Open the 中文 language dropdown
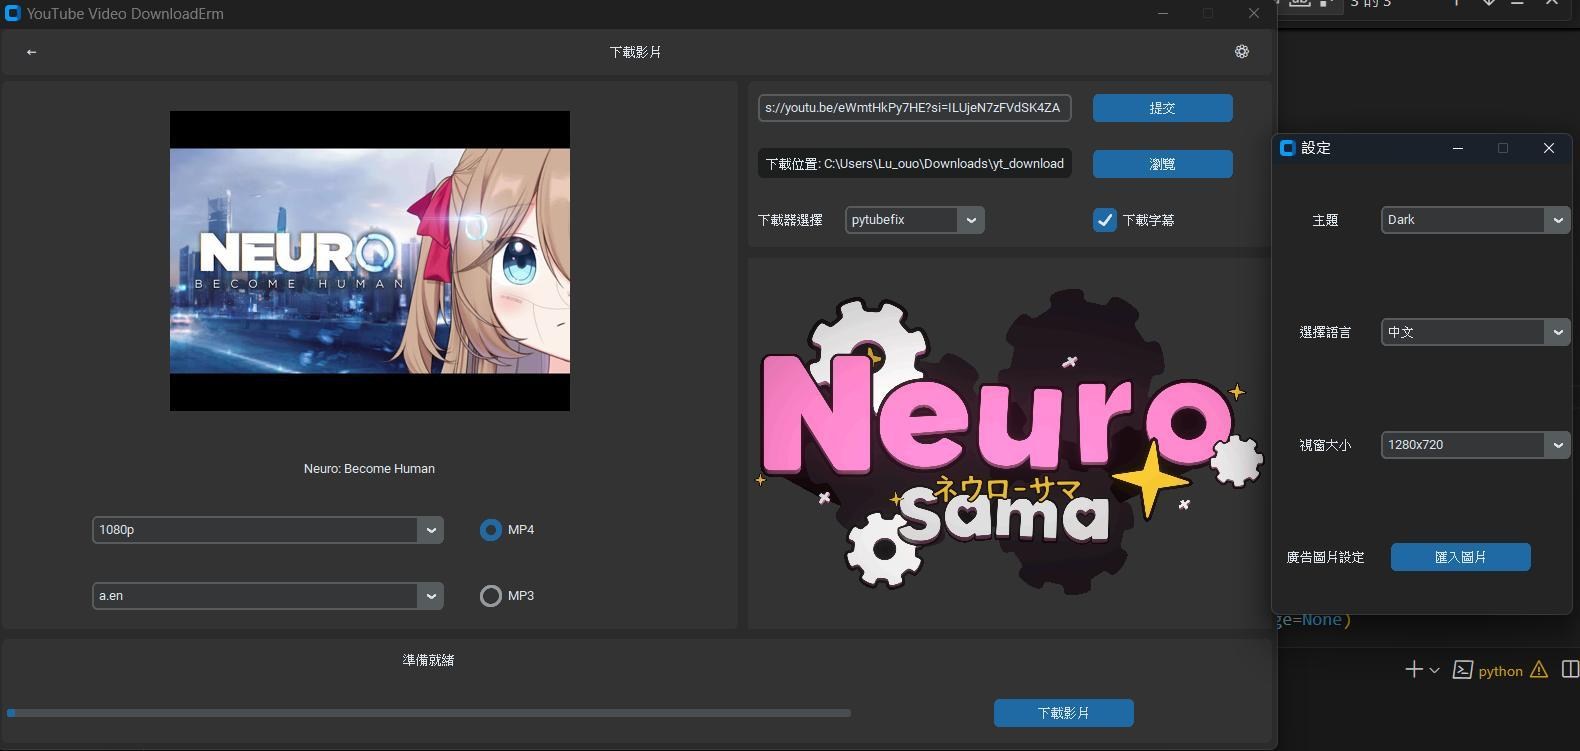The width and height of the screenshot is (1580, 751). [1474, 332]
